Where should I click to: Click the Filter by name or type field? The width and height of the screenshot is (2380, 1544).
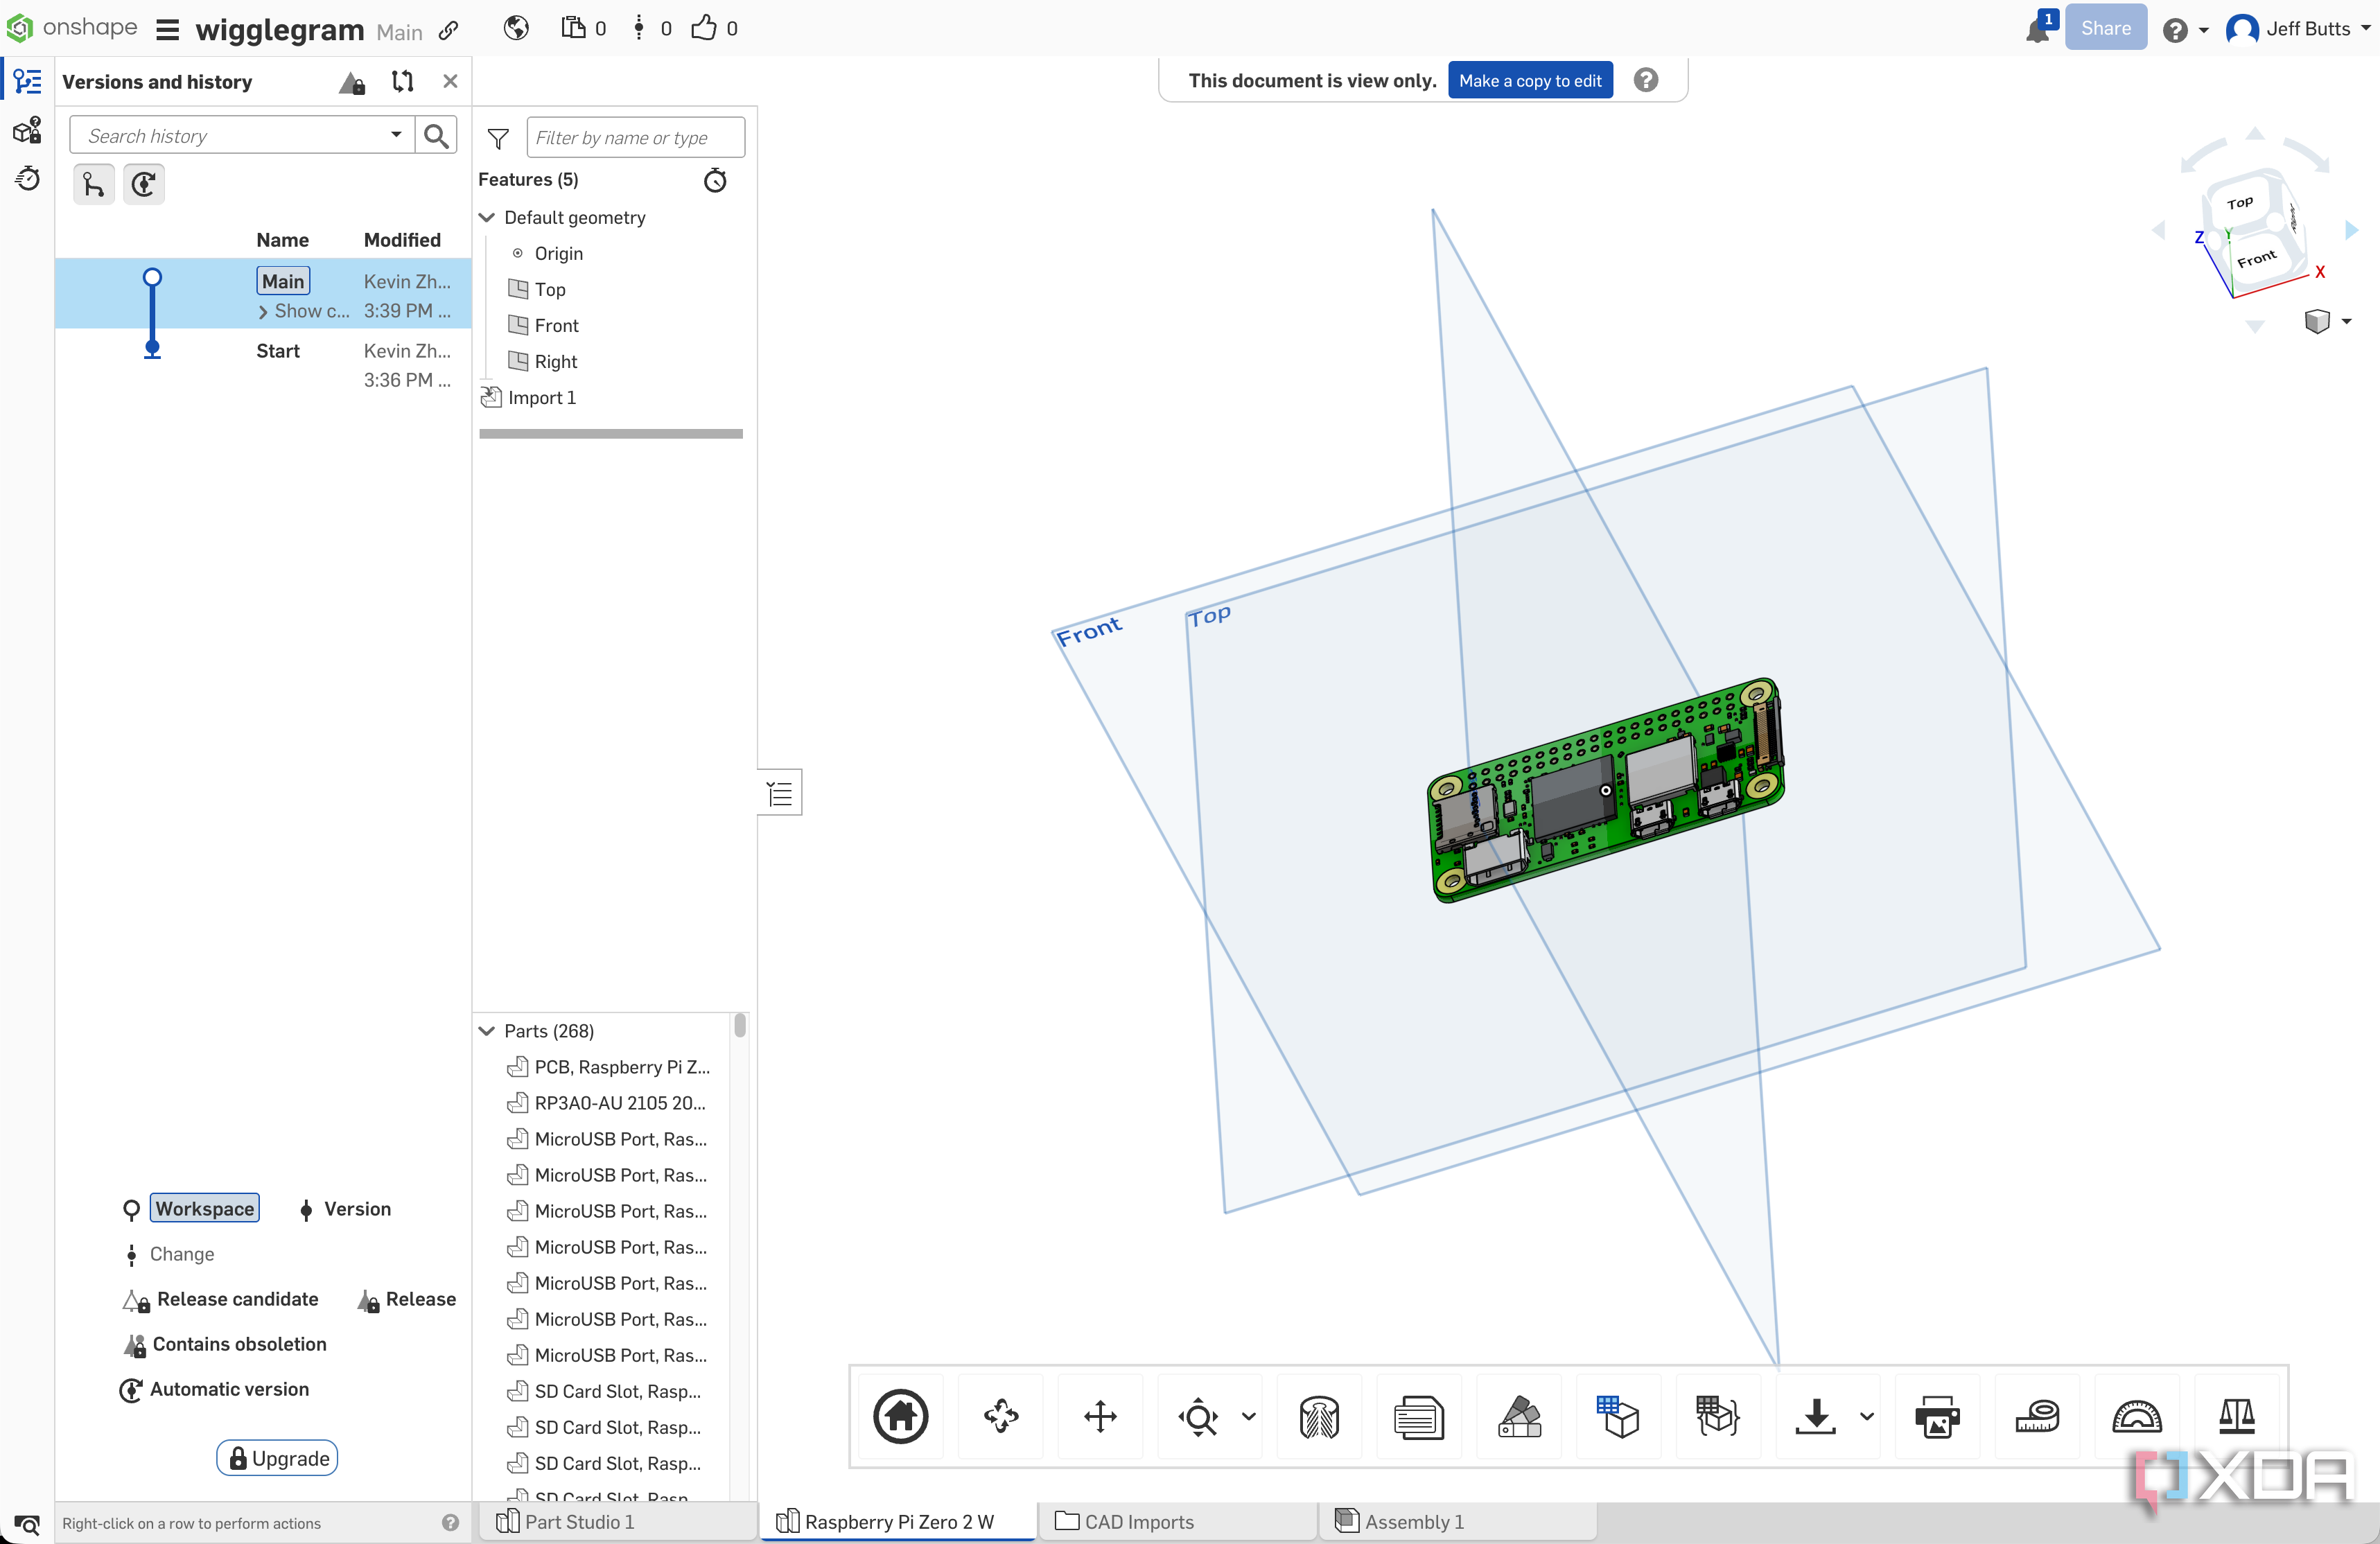(x=635, y=138)
